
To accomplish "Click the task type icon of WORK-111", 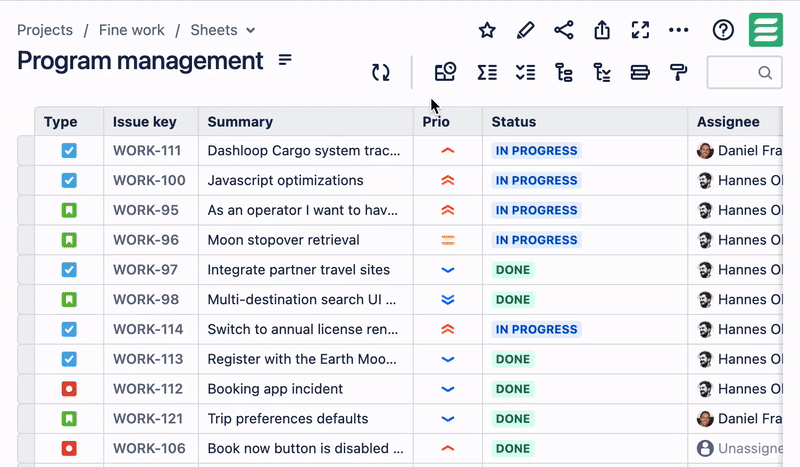I will pyautogui.click(x=69, y=151).
